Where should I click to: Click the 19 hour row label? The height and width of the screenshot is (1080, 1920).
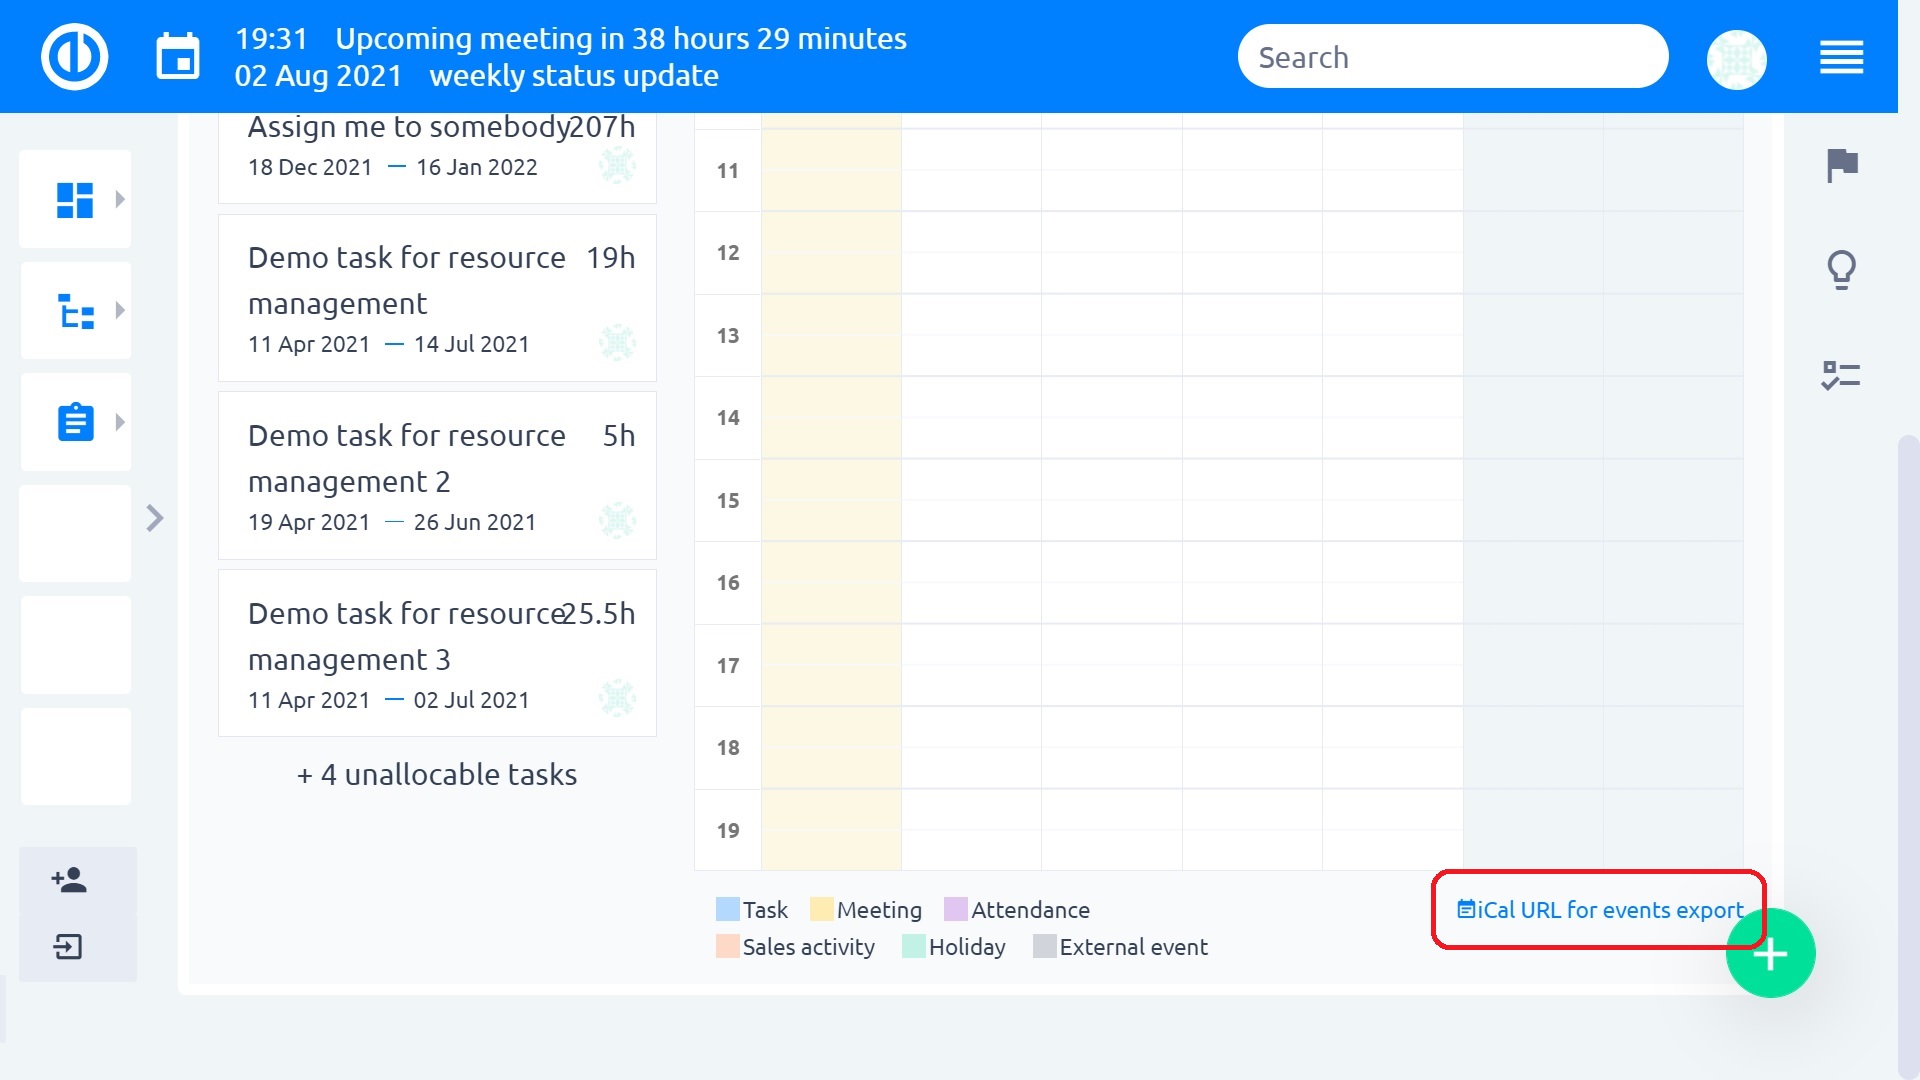(728, 831)
